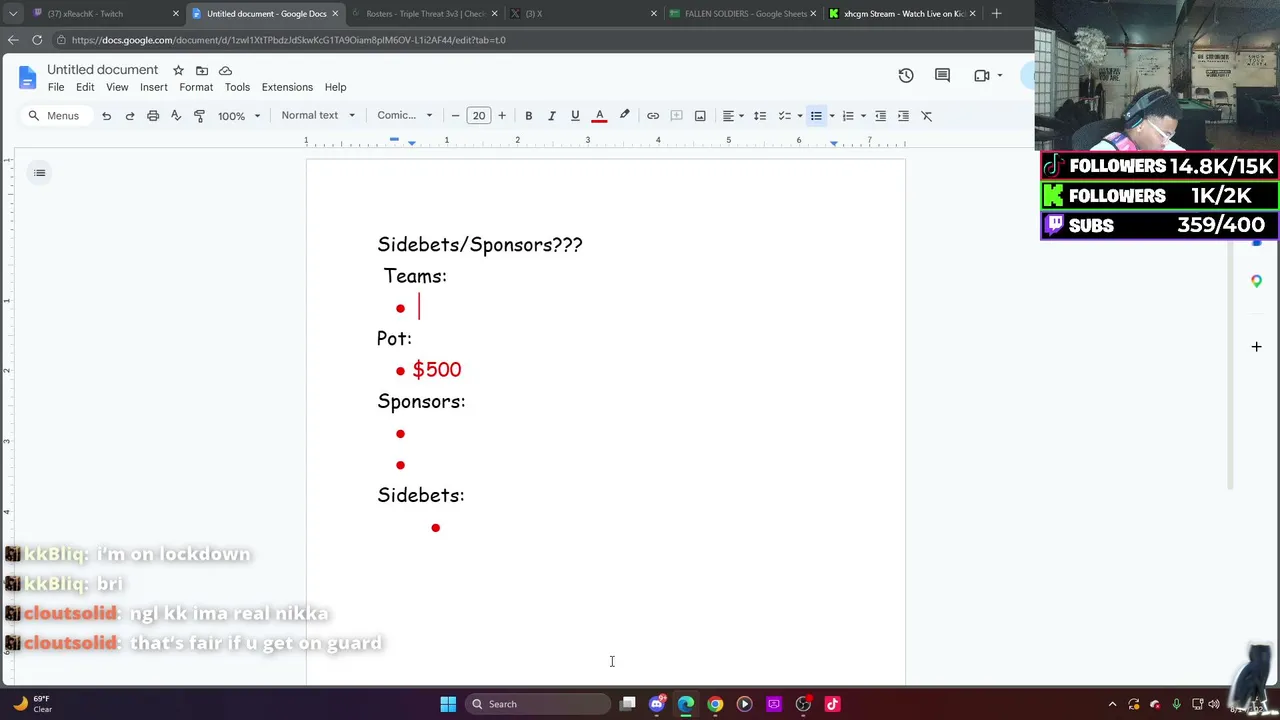Click the Undo icon in Docs toolbar
1280x720 pixels.
106,116
